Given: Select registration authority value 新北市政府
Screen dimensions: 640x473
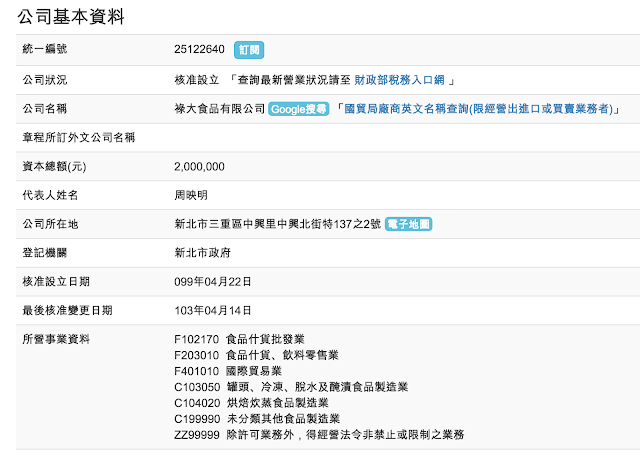Looking at the screenshot, I should (203, 254).
